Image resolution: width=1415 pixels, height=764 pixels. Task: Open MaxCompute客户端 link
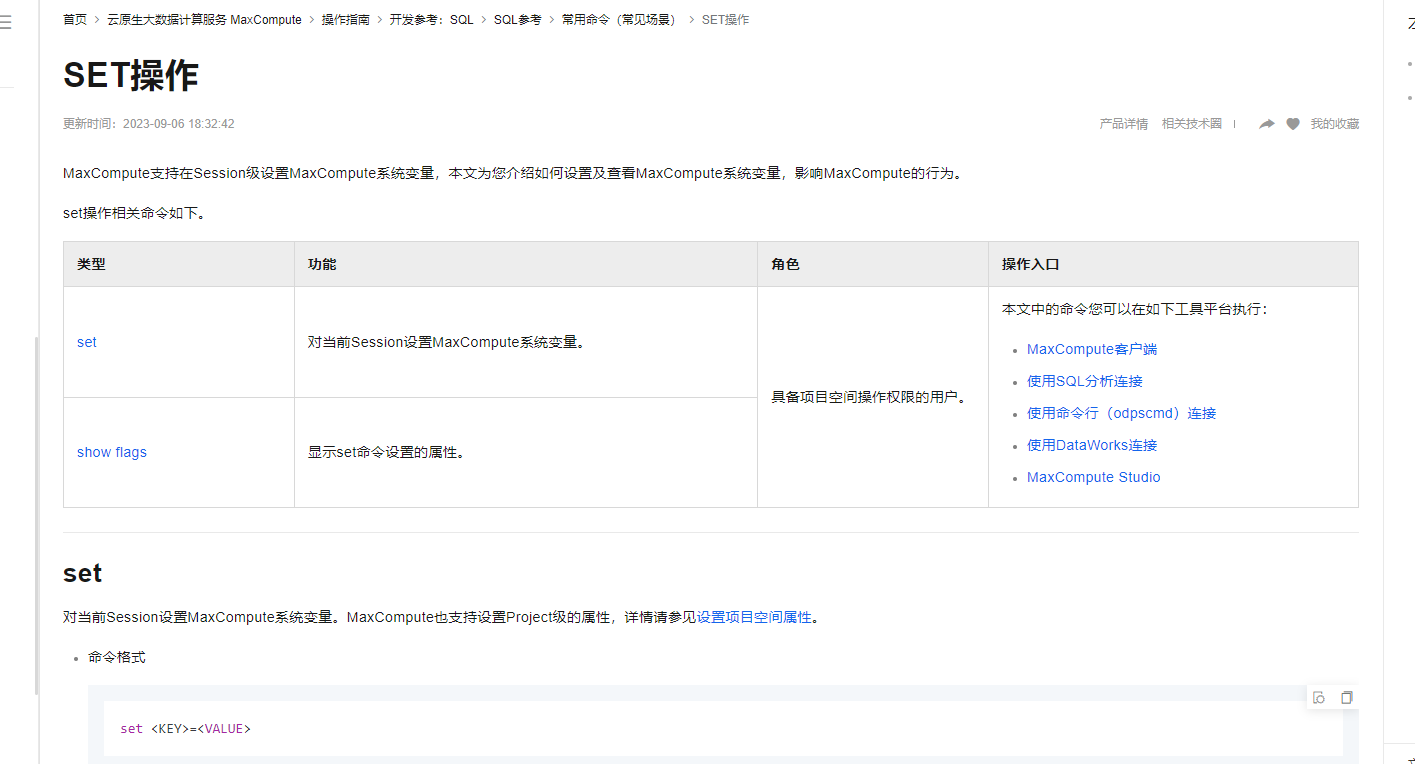click(x=1092, y=349)
